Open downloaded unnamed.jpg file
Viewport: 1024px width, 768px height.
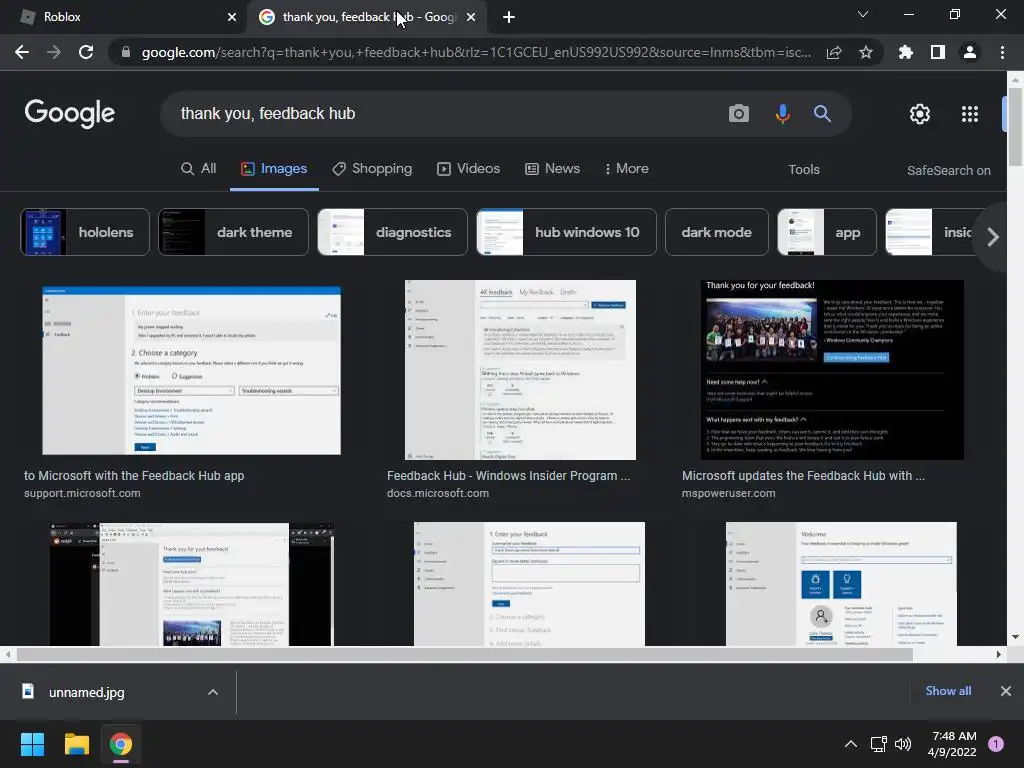(x=86, y=692)
